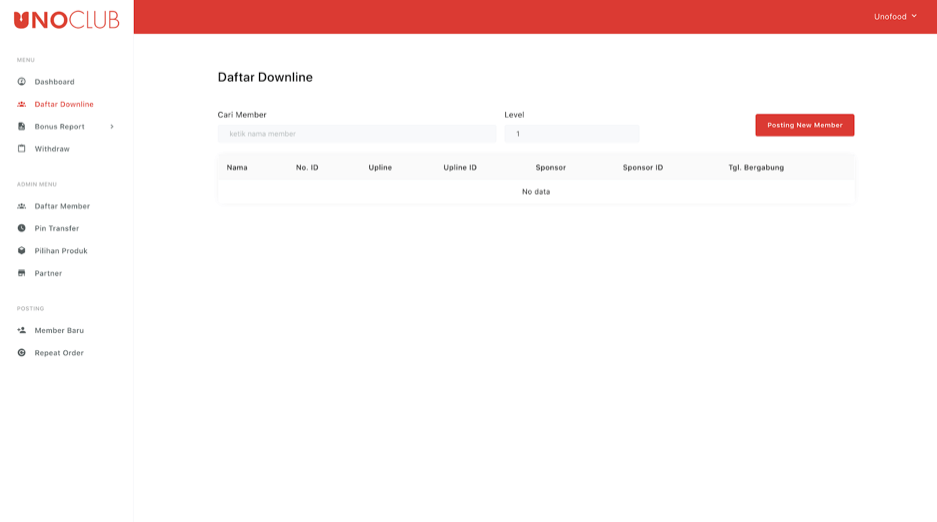Click the Tgl. Bergabung column header
The width and height of the screenshot is (937, 522).
755,167
